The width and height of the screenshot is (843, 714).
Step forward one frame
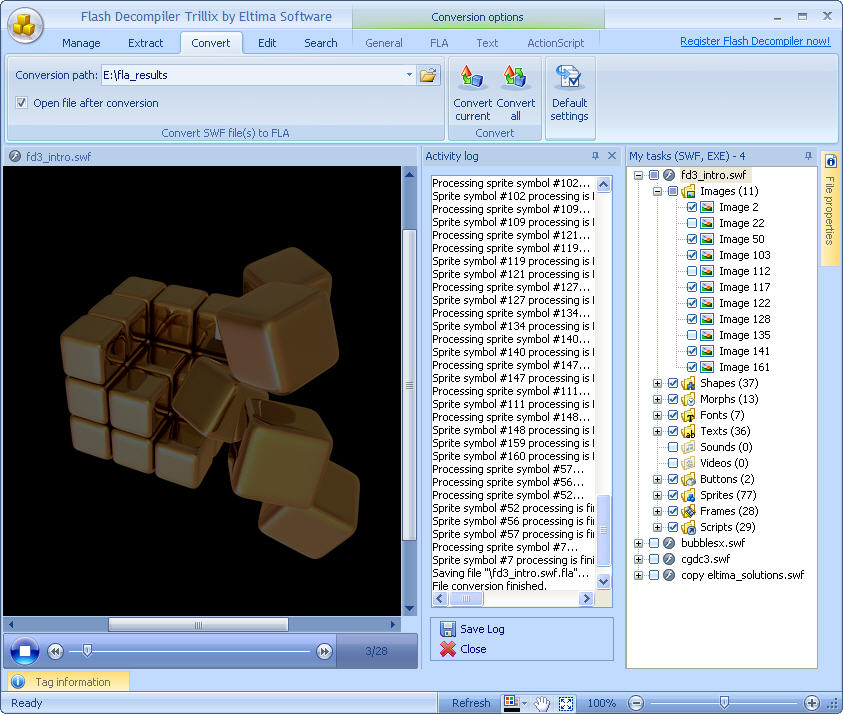tap(324, 652)
